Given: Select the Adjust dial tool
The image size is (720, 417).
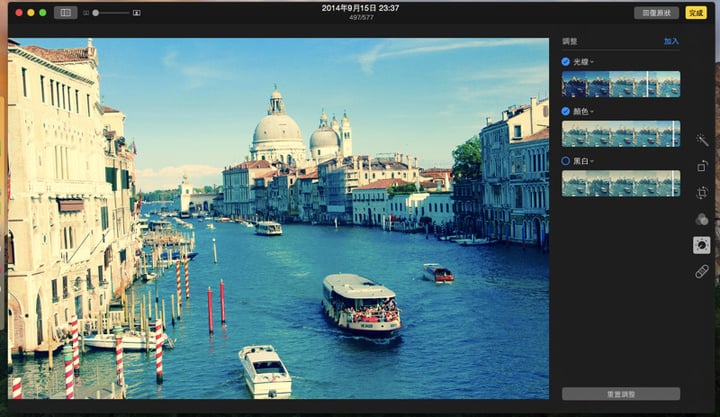Looking at the screenshot, I should coord(701,245).
